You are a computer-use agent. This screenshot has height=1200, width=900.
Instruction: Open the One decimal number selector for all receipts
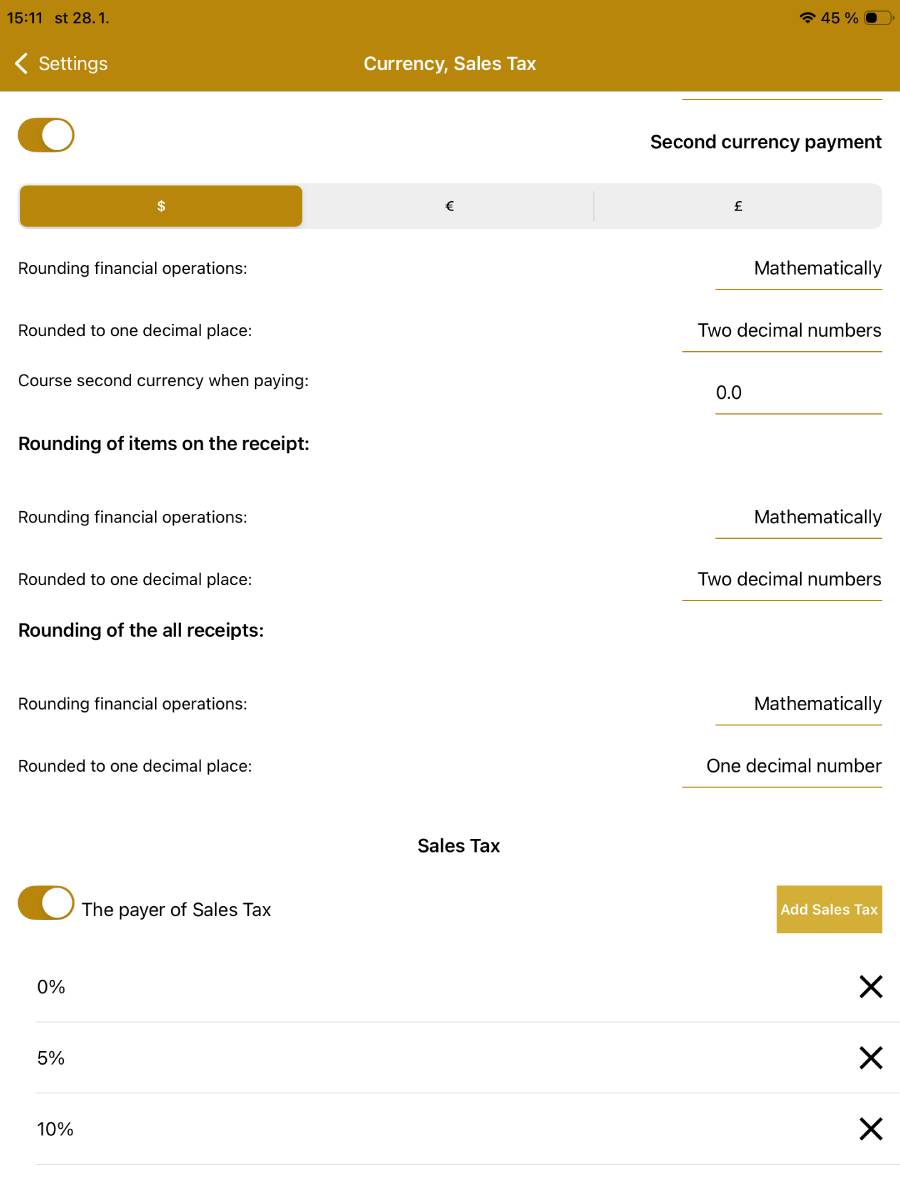(793, 766)
